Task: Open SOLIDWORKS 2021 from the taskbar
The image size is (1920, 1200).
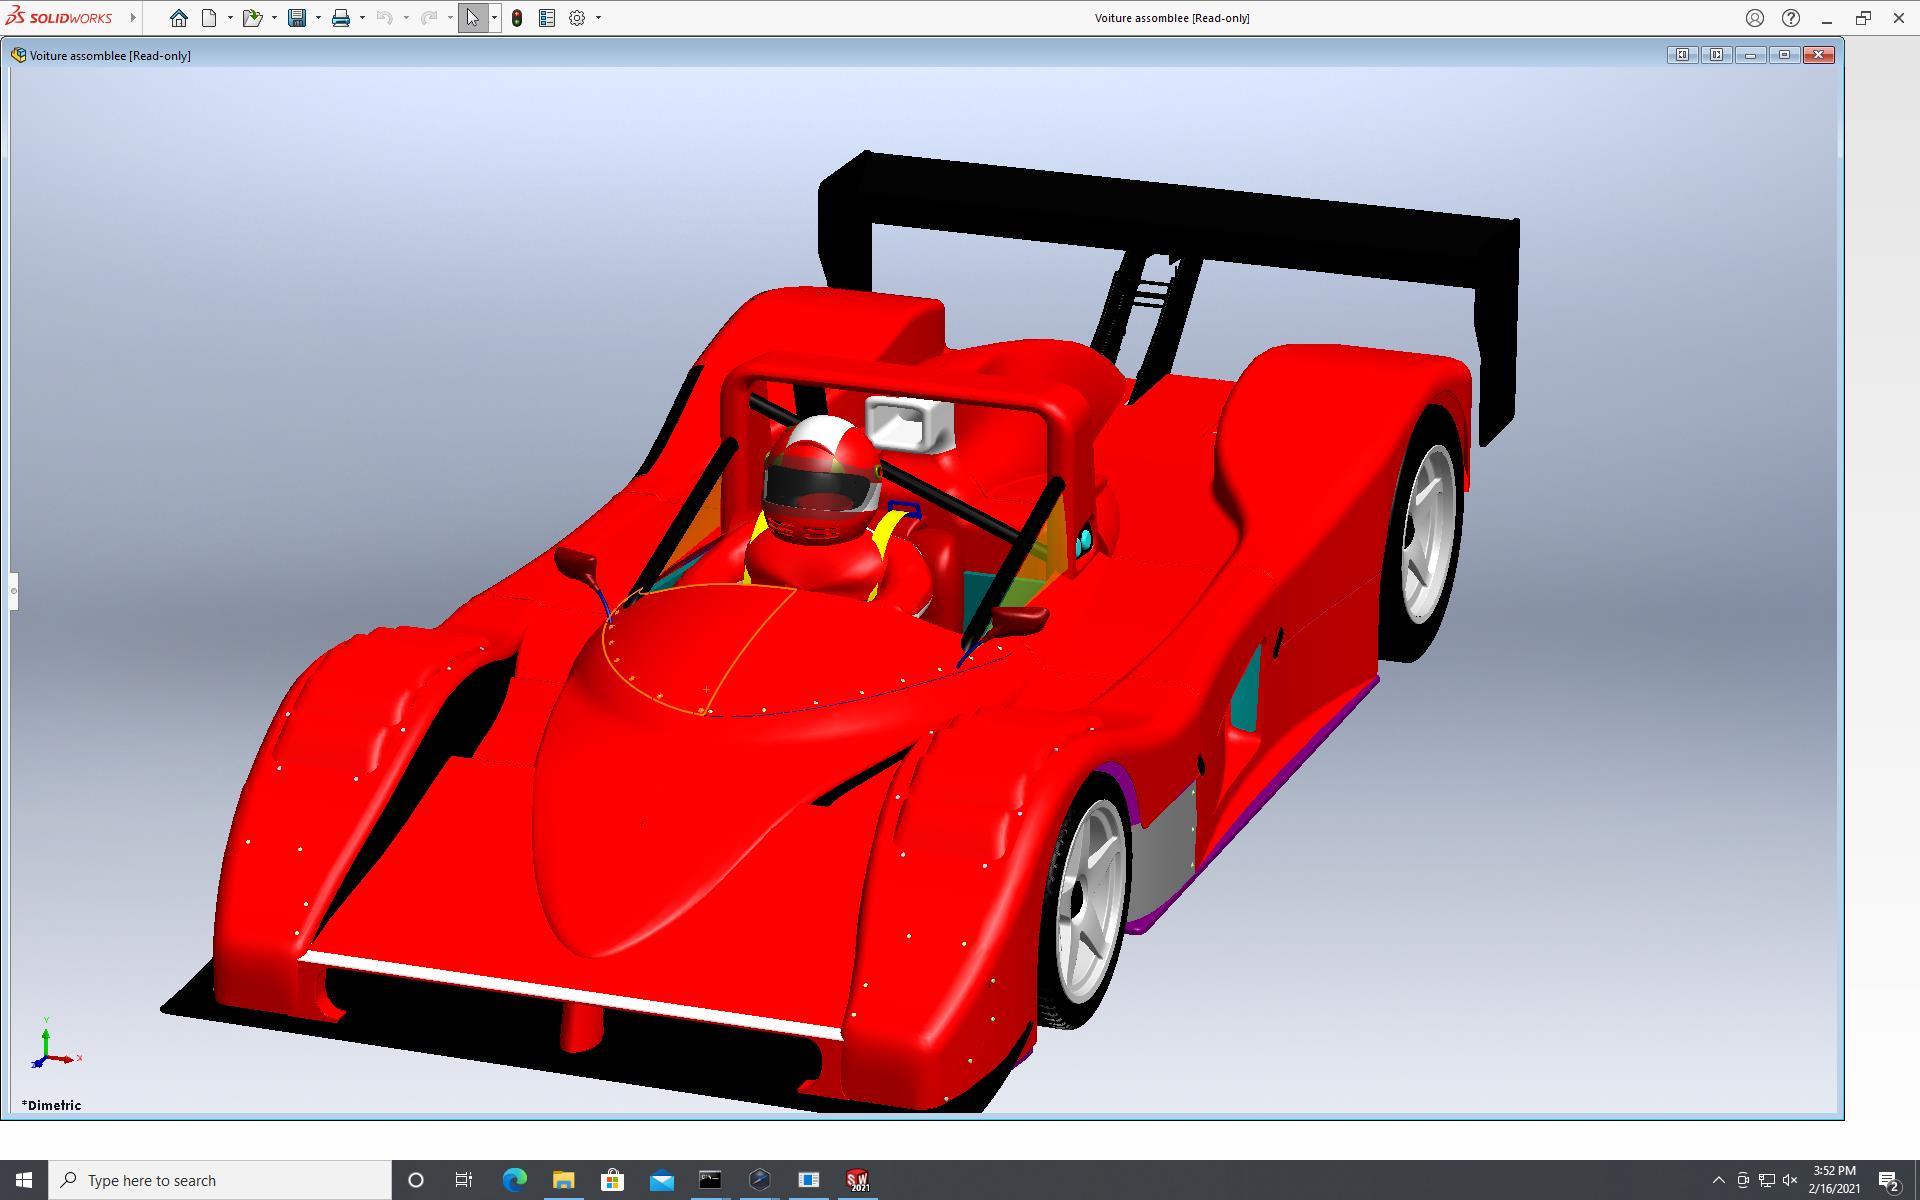Action: coord(857,1180)
